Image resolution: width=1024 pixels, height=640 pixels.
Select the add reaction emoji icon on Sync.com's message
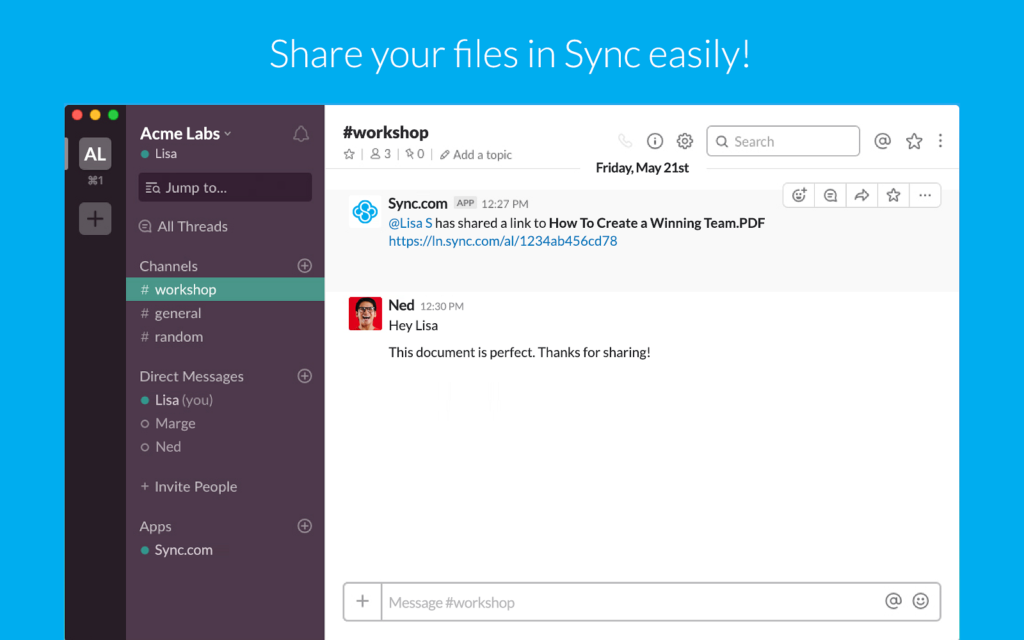point(799,195)
